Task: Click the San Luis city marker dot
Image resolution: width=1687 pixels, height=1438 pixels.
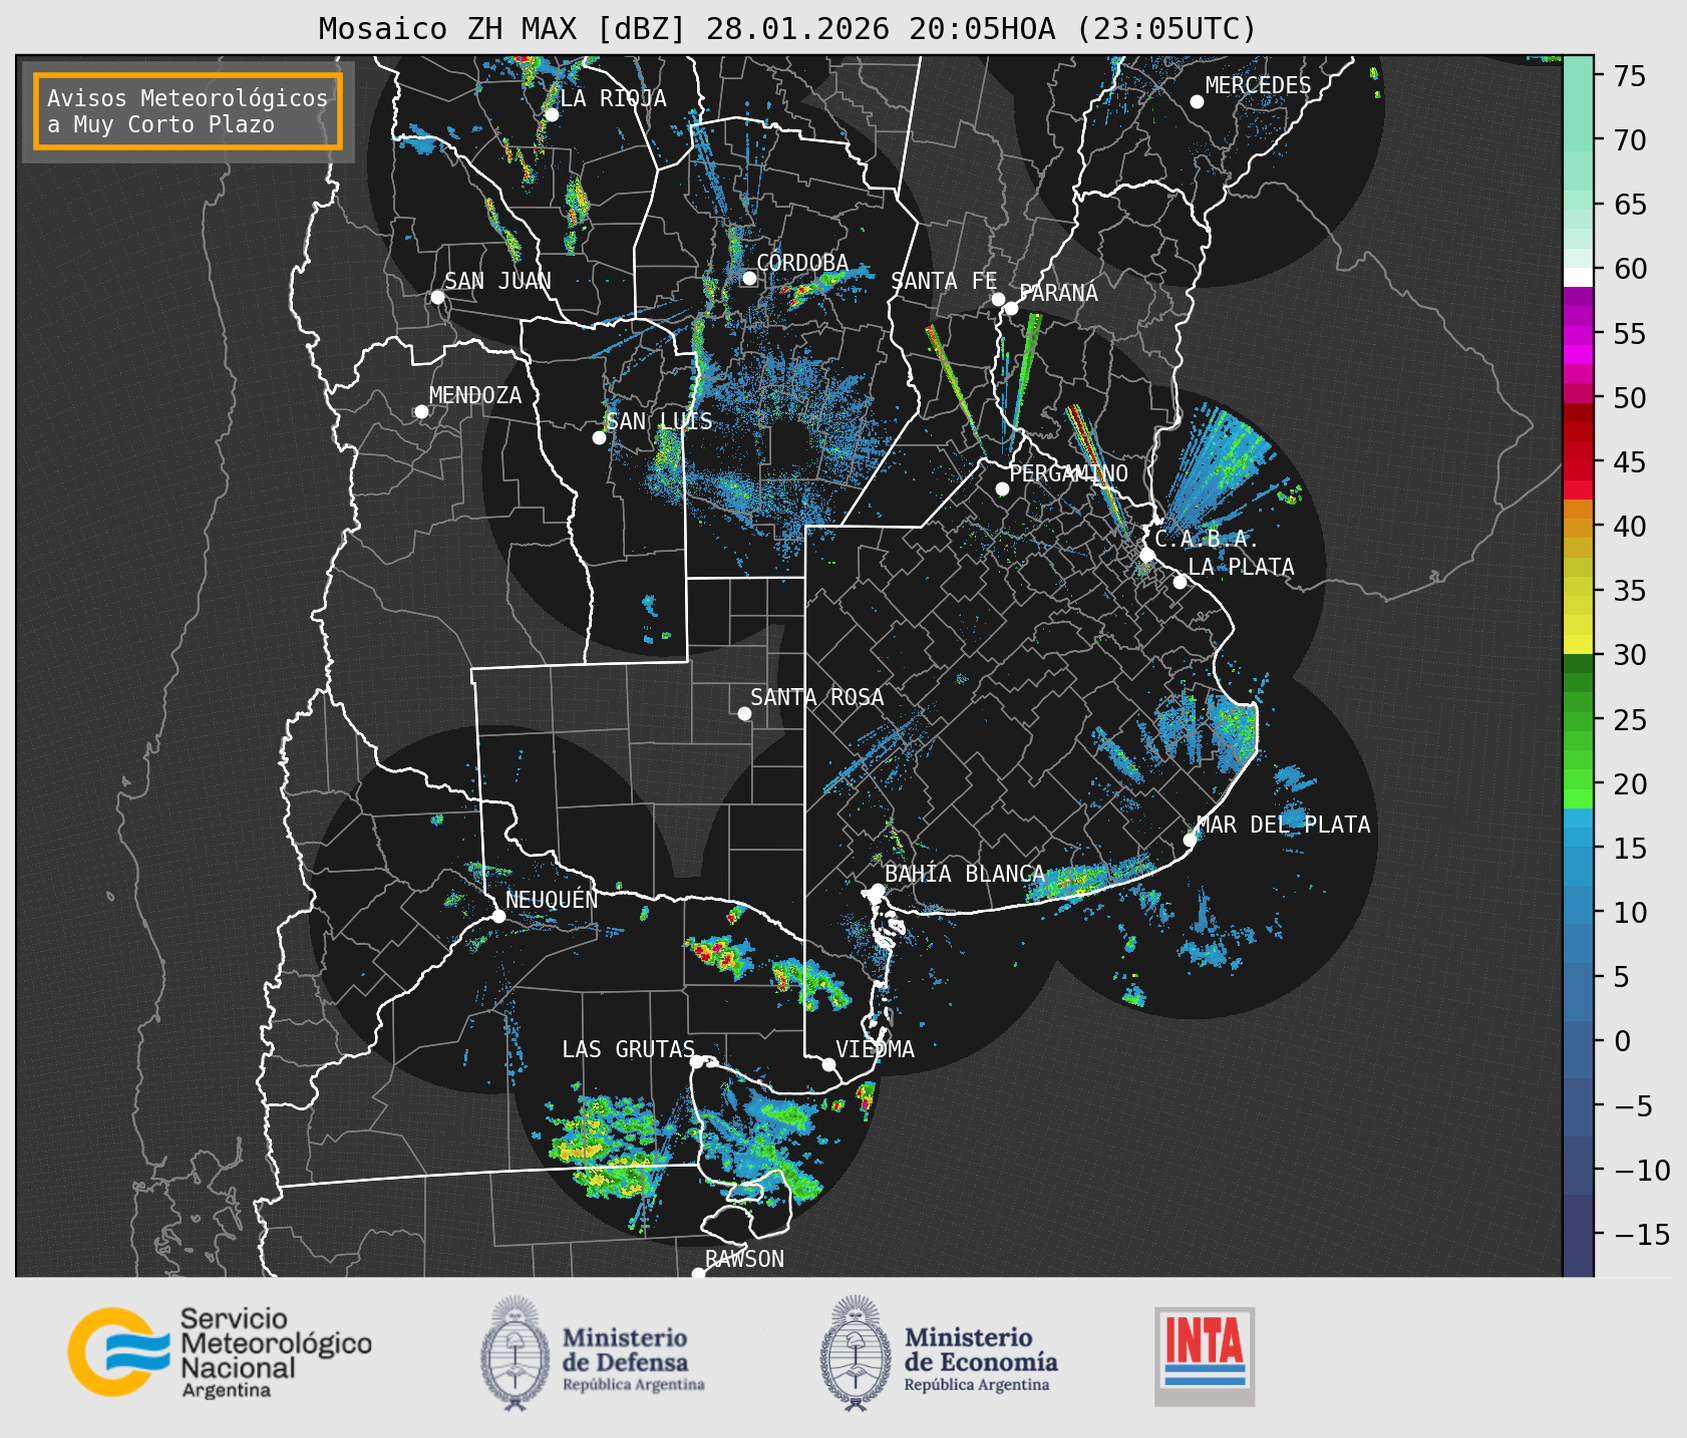Action: pyautogui.click(x=599, y=438)
